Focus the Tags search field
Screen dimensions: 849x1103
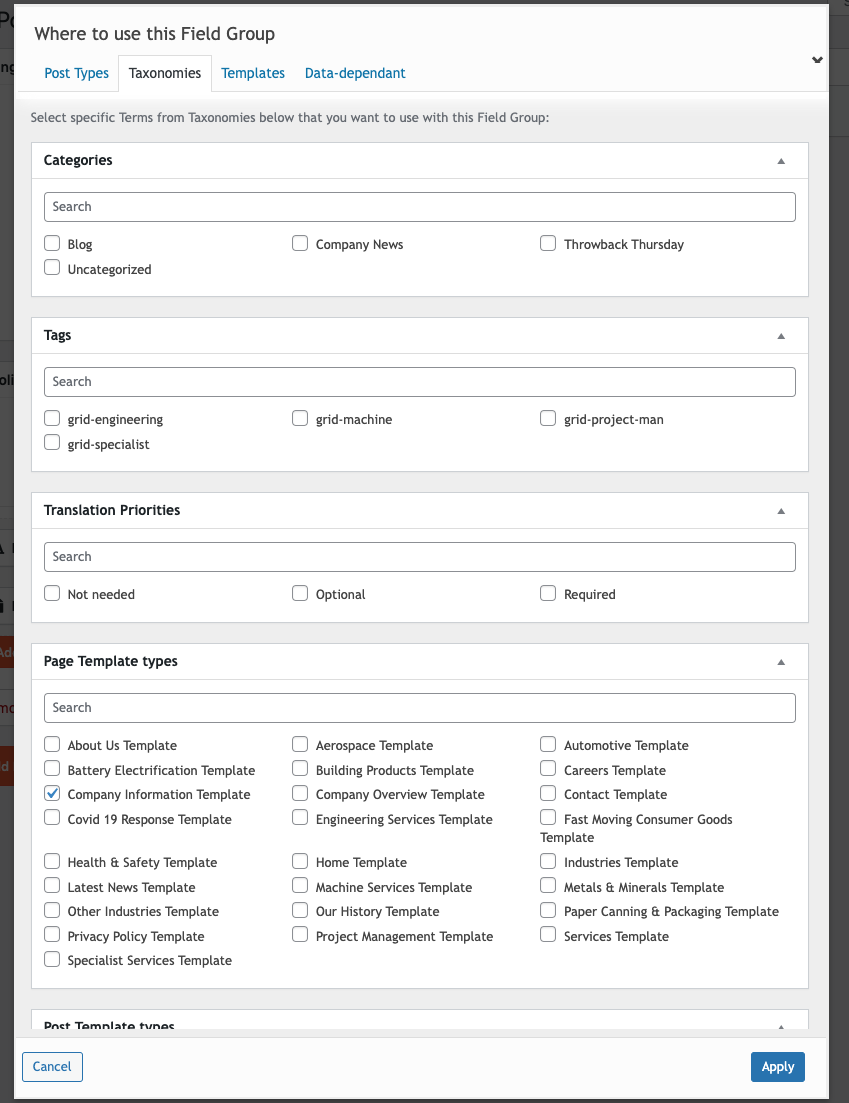click(420, 382)
